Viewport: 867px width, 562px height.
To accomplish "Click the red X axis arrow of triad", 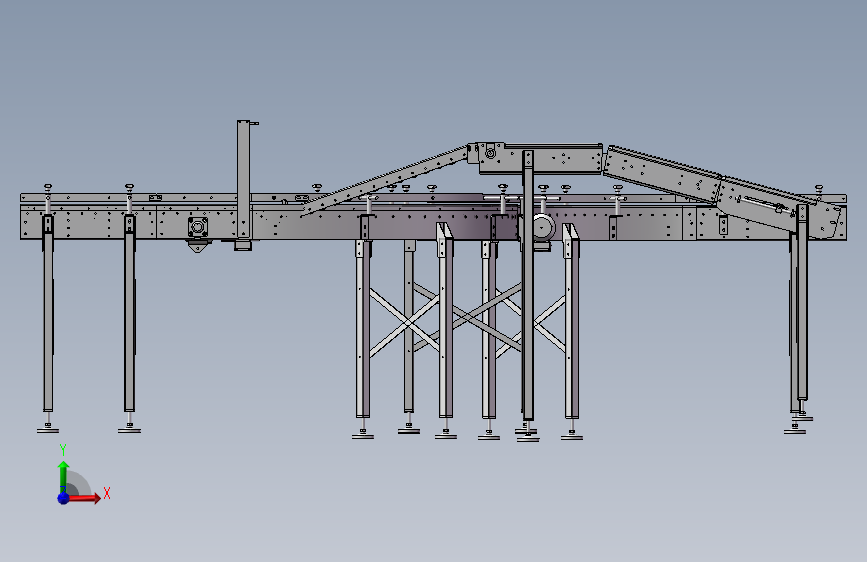I will [84, 498].
